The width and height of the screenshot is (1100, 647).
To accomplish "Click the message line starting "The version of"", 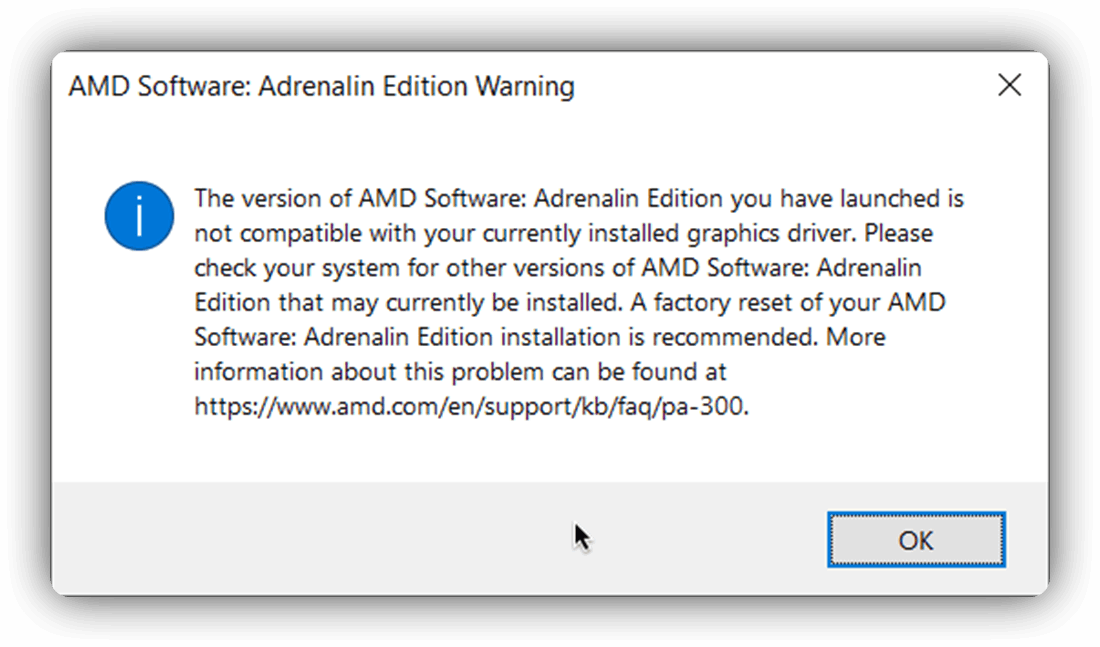I will pyautogui.click(x=579, y=199).
